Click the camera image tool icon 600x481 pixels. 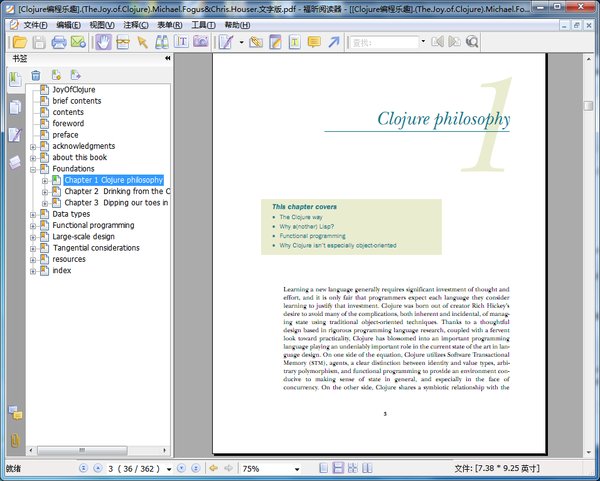pyautogui.click(x=201, y=42)
